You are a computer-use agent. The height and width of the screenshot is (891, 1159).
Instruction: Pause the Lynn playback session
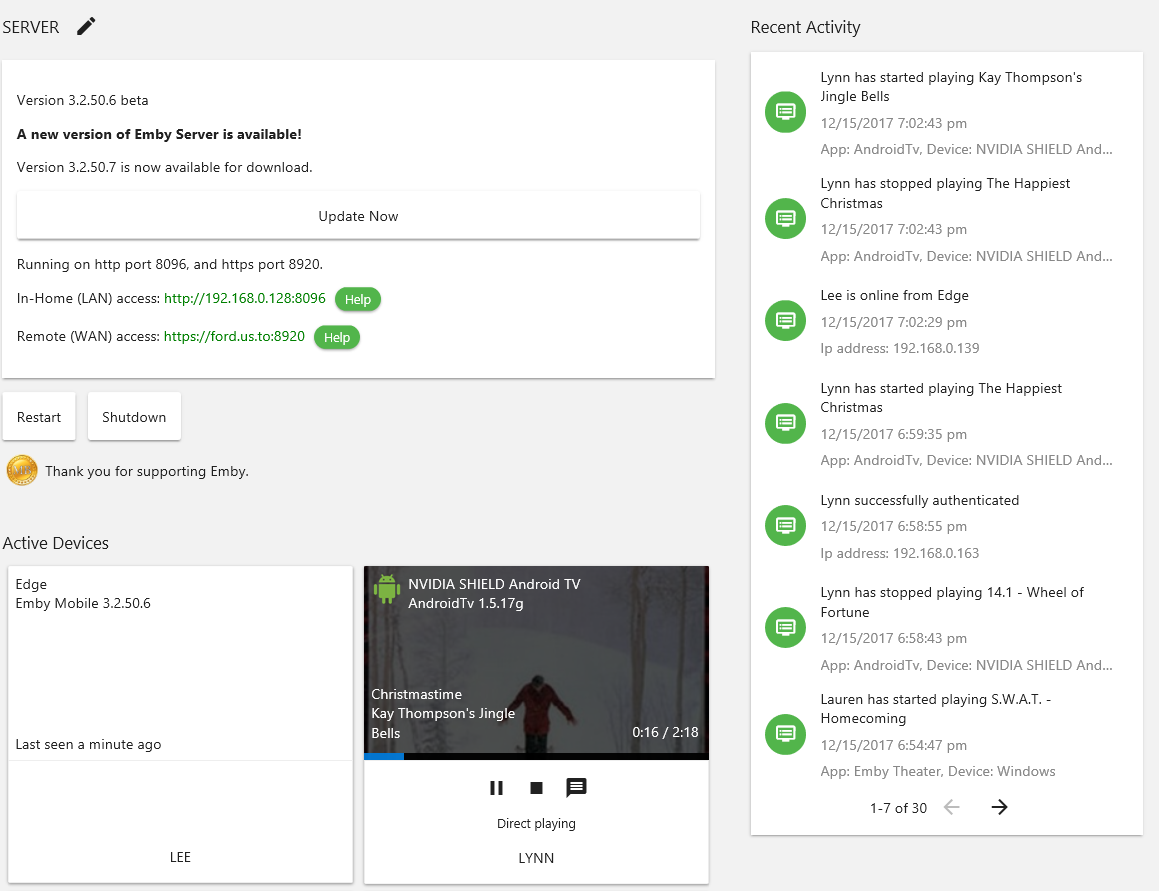coord(496,788)
